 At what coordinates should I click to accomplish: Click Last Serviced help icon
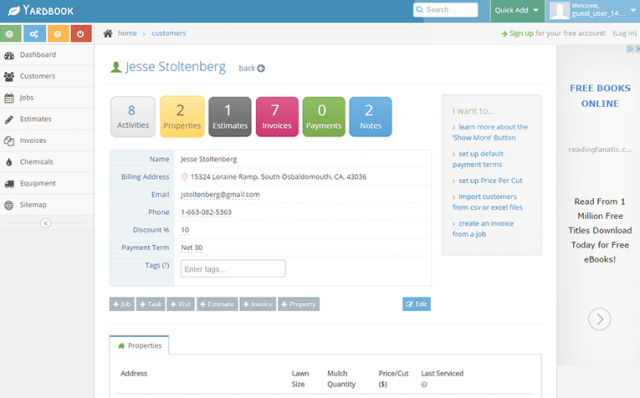[x=424, y=385]
